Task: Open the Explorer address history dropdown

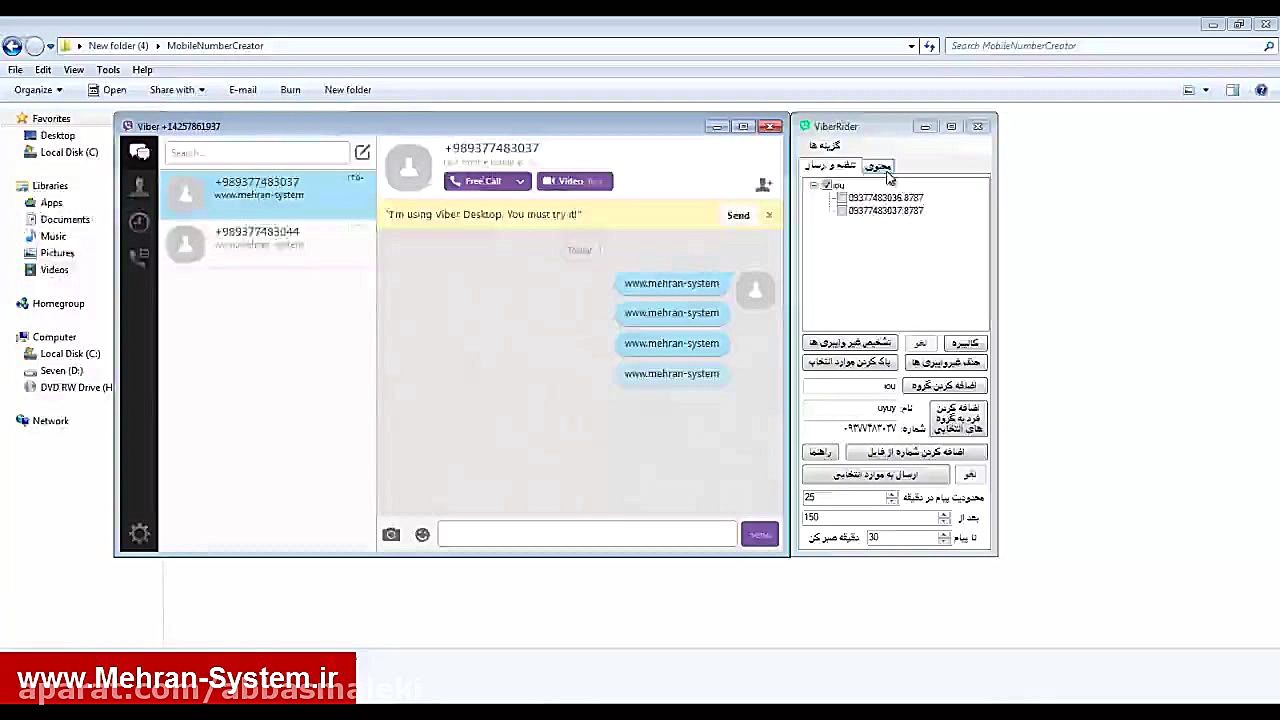Action: click(911, 46)
